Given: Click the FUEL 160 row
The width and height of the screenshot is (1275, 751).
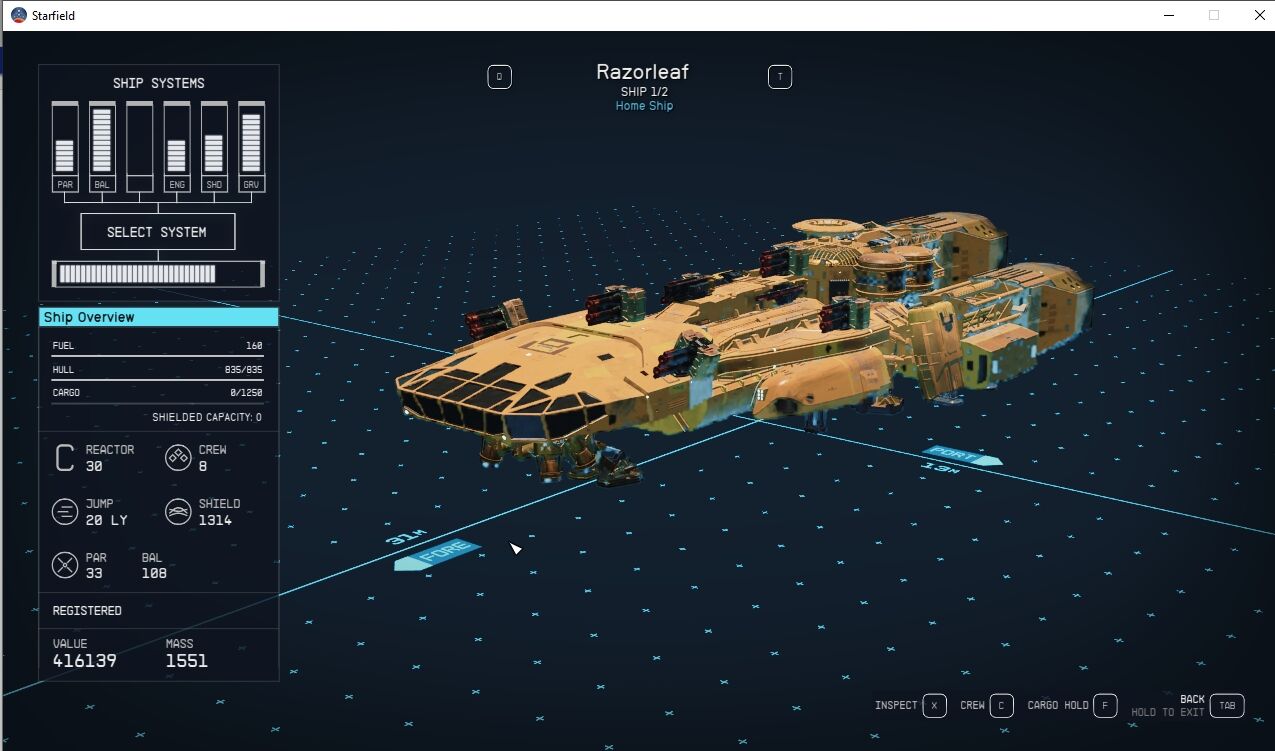Looking at the screenshot, I should click(x=158, y=346).
